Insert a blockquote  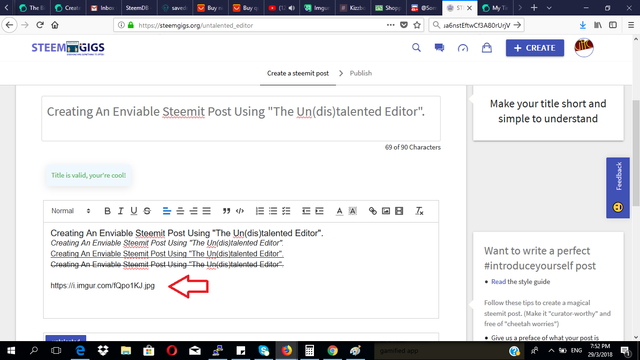pos(226,211)
